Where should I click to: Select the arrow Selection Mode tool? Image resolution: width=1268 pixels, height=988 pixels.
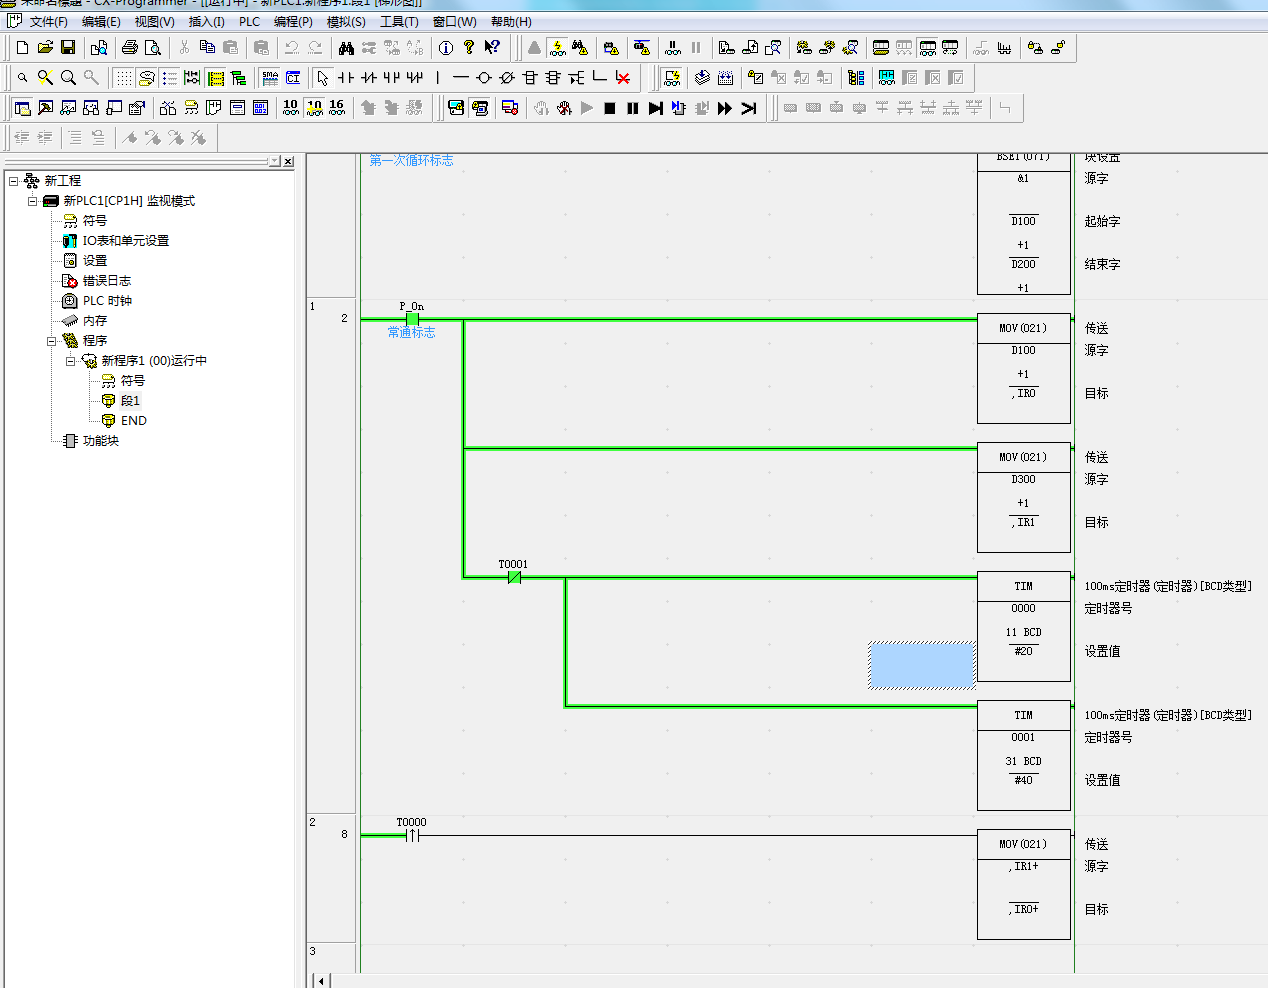click(x=322, y=77)
